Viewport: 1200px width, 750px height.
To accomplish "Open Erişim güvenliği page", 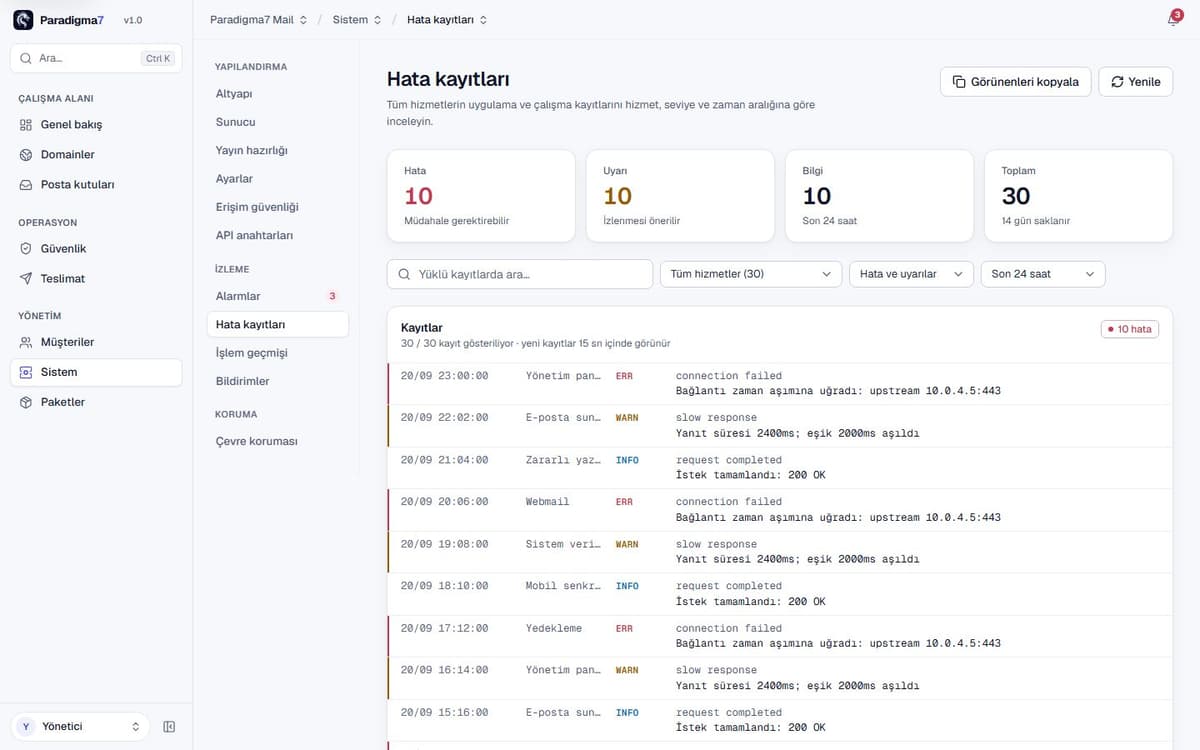I will (x=277, y=207).
